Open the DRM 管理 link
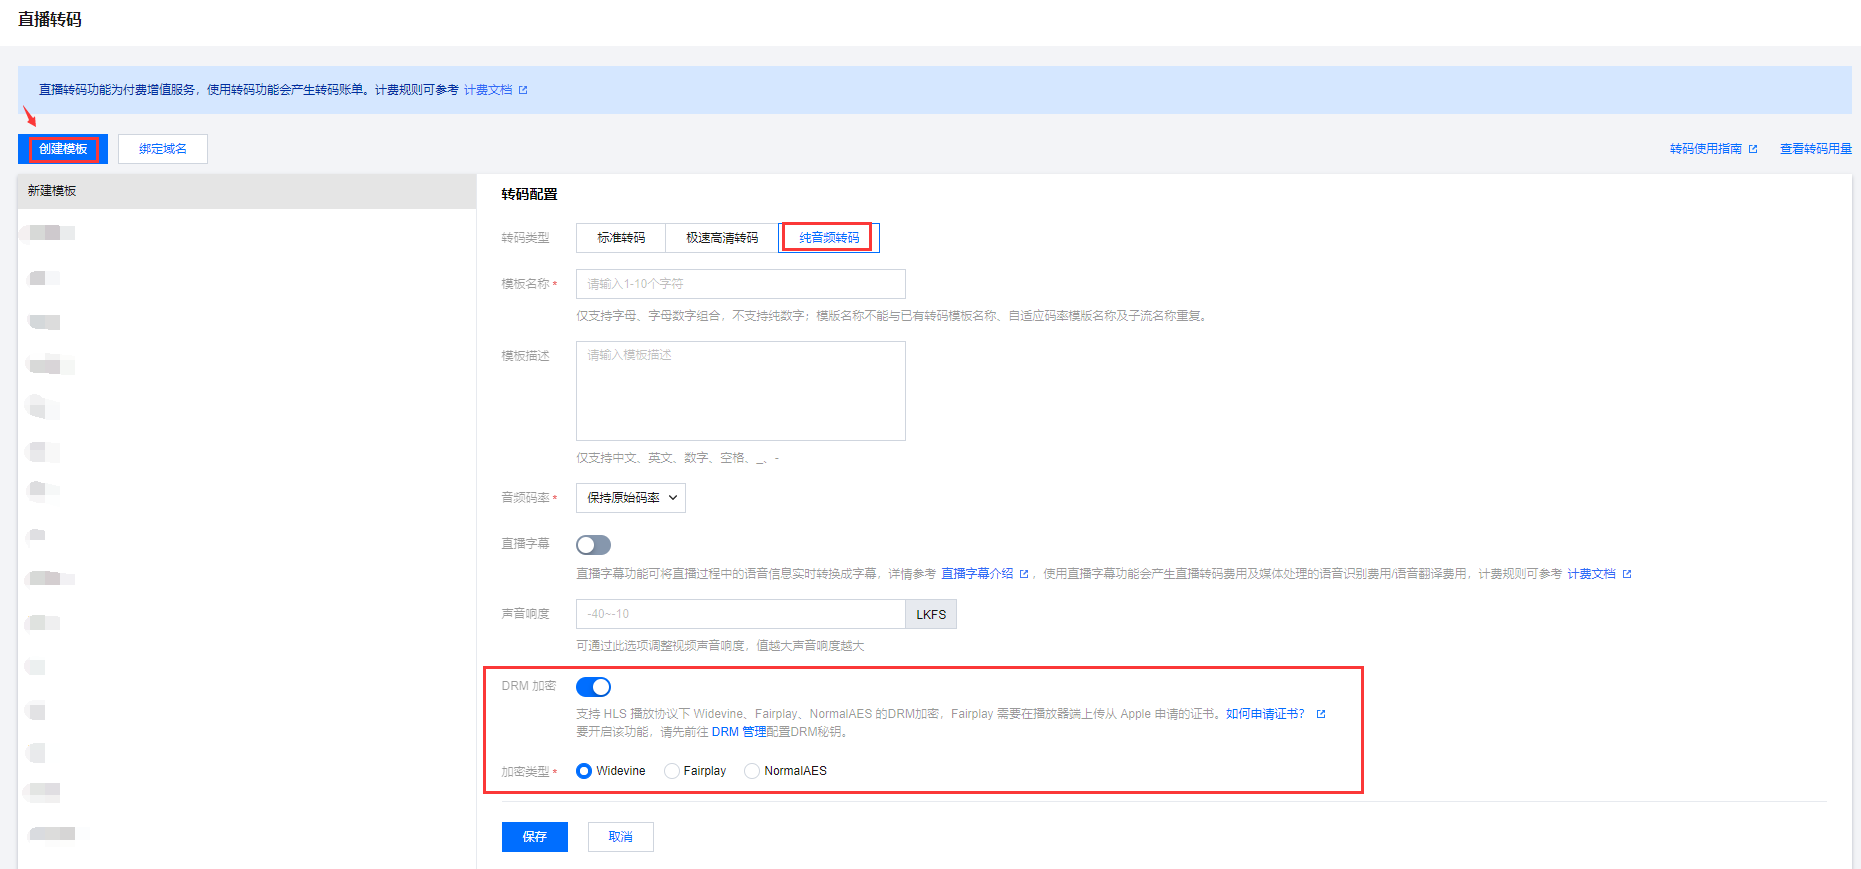This screenshot has width=1861, height=869. point(739,732)
